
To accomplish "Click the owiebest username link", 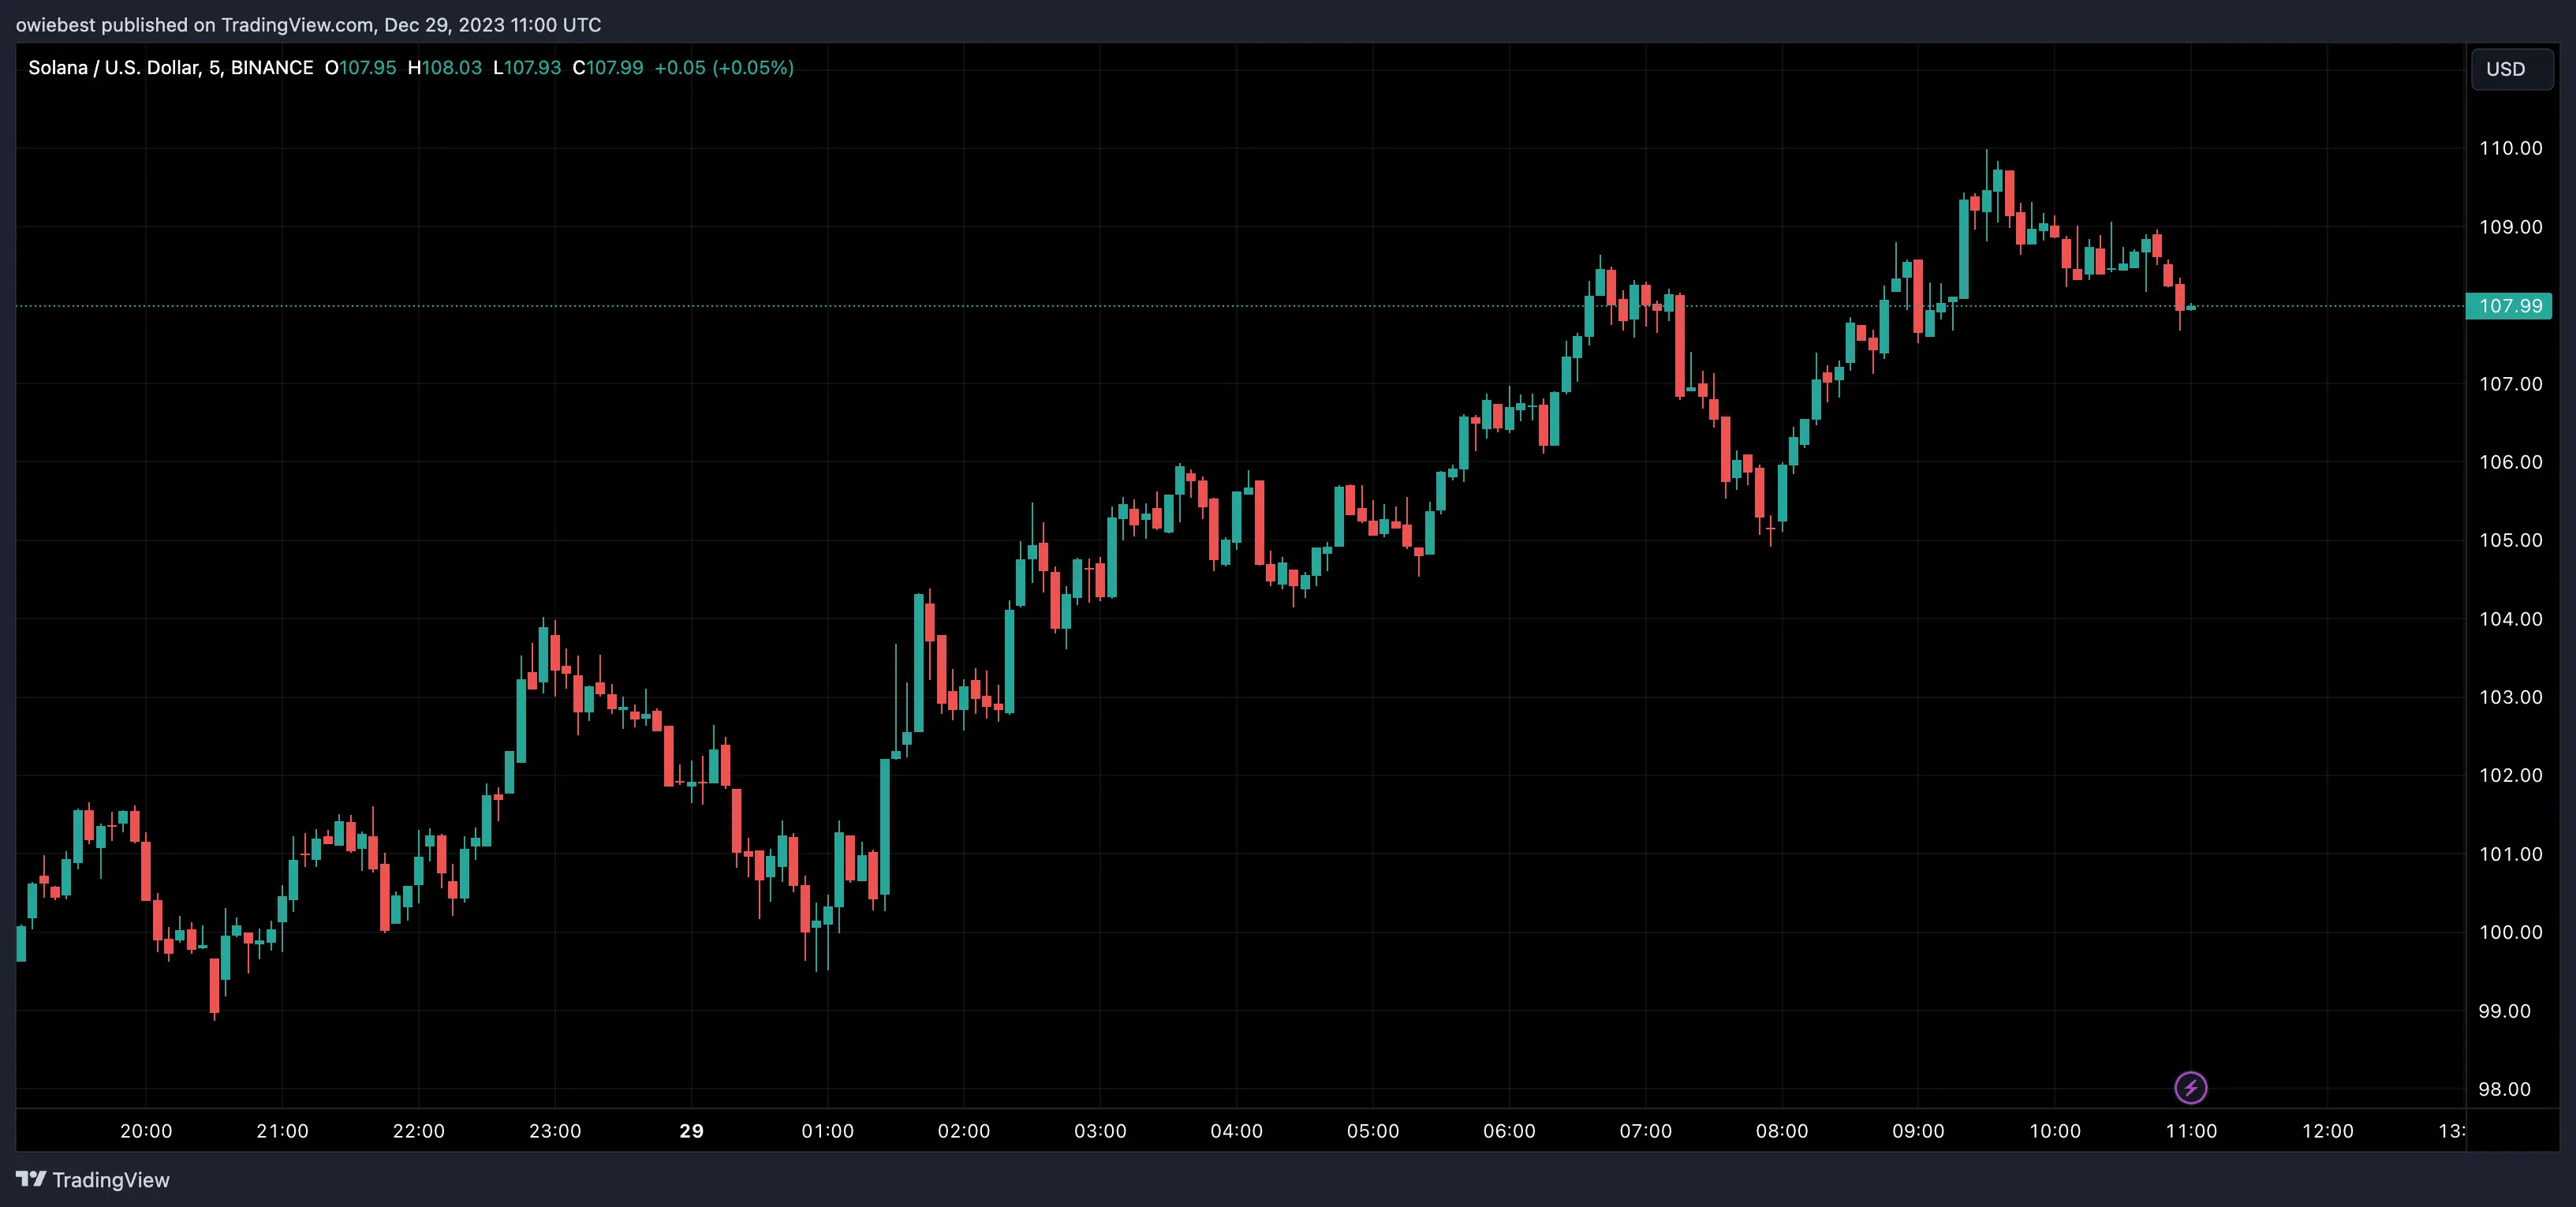I will pyautogui.click(x=56, y=24).
